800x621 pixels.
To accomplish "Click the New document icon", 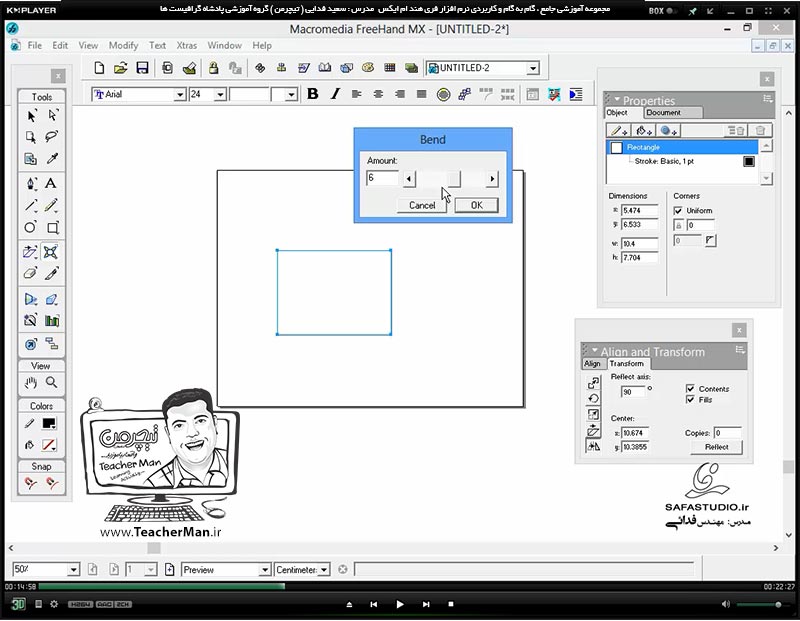I will (99, 68).
